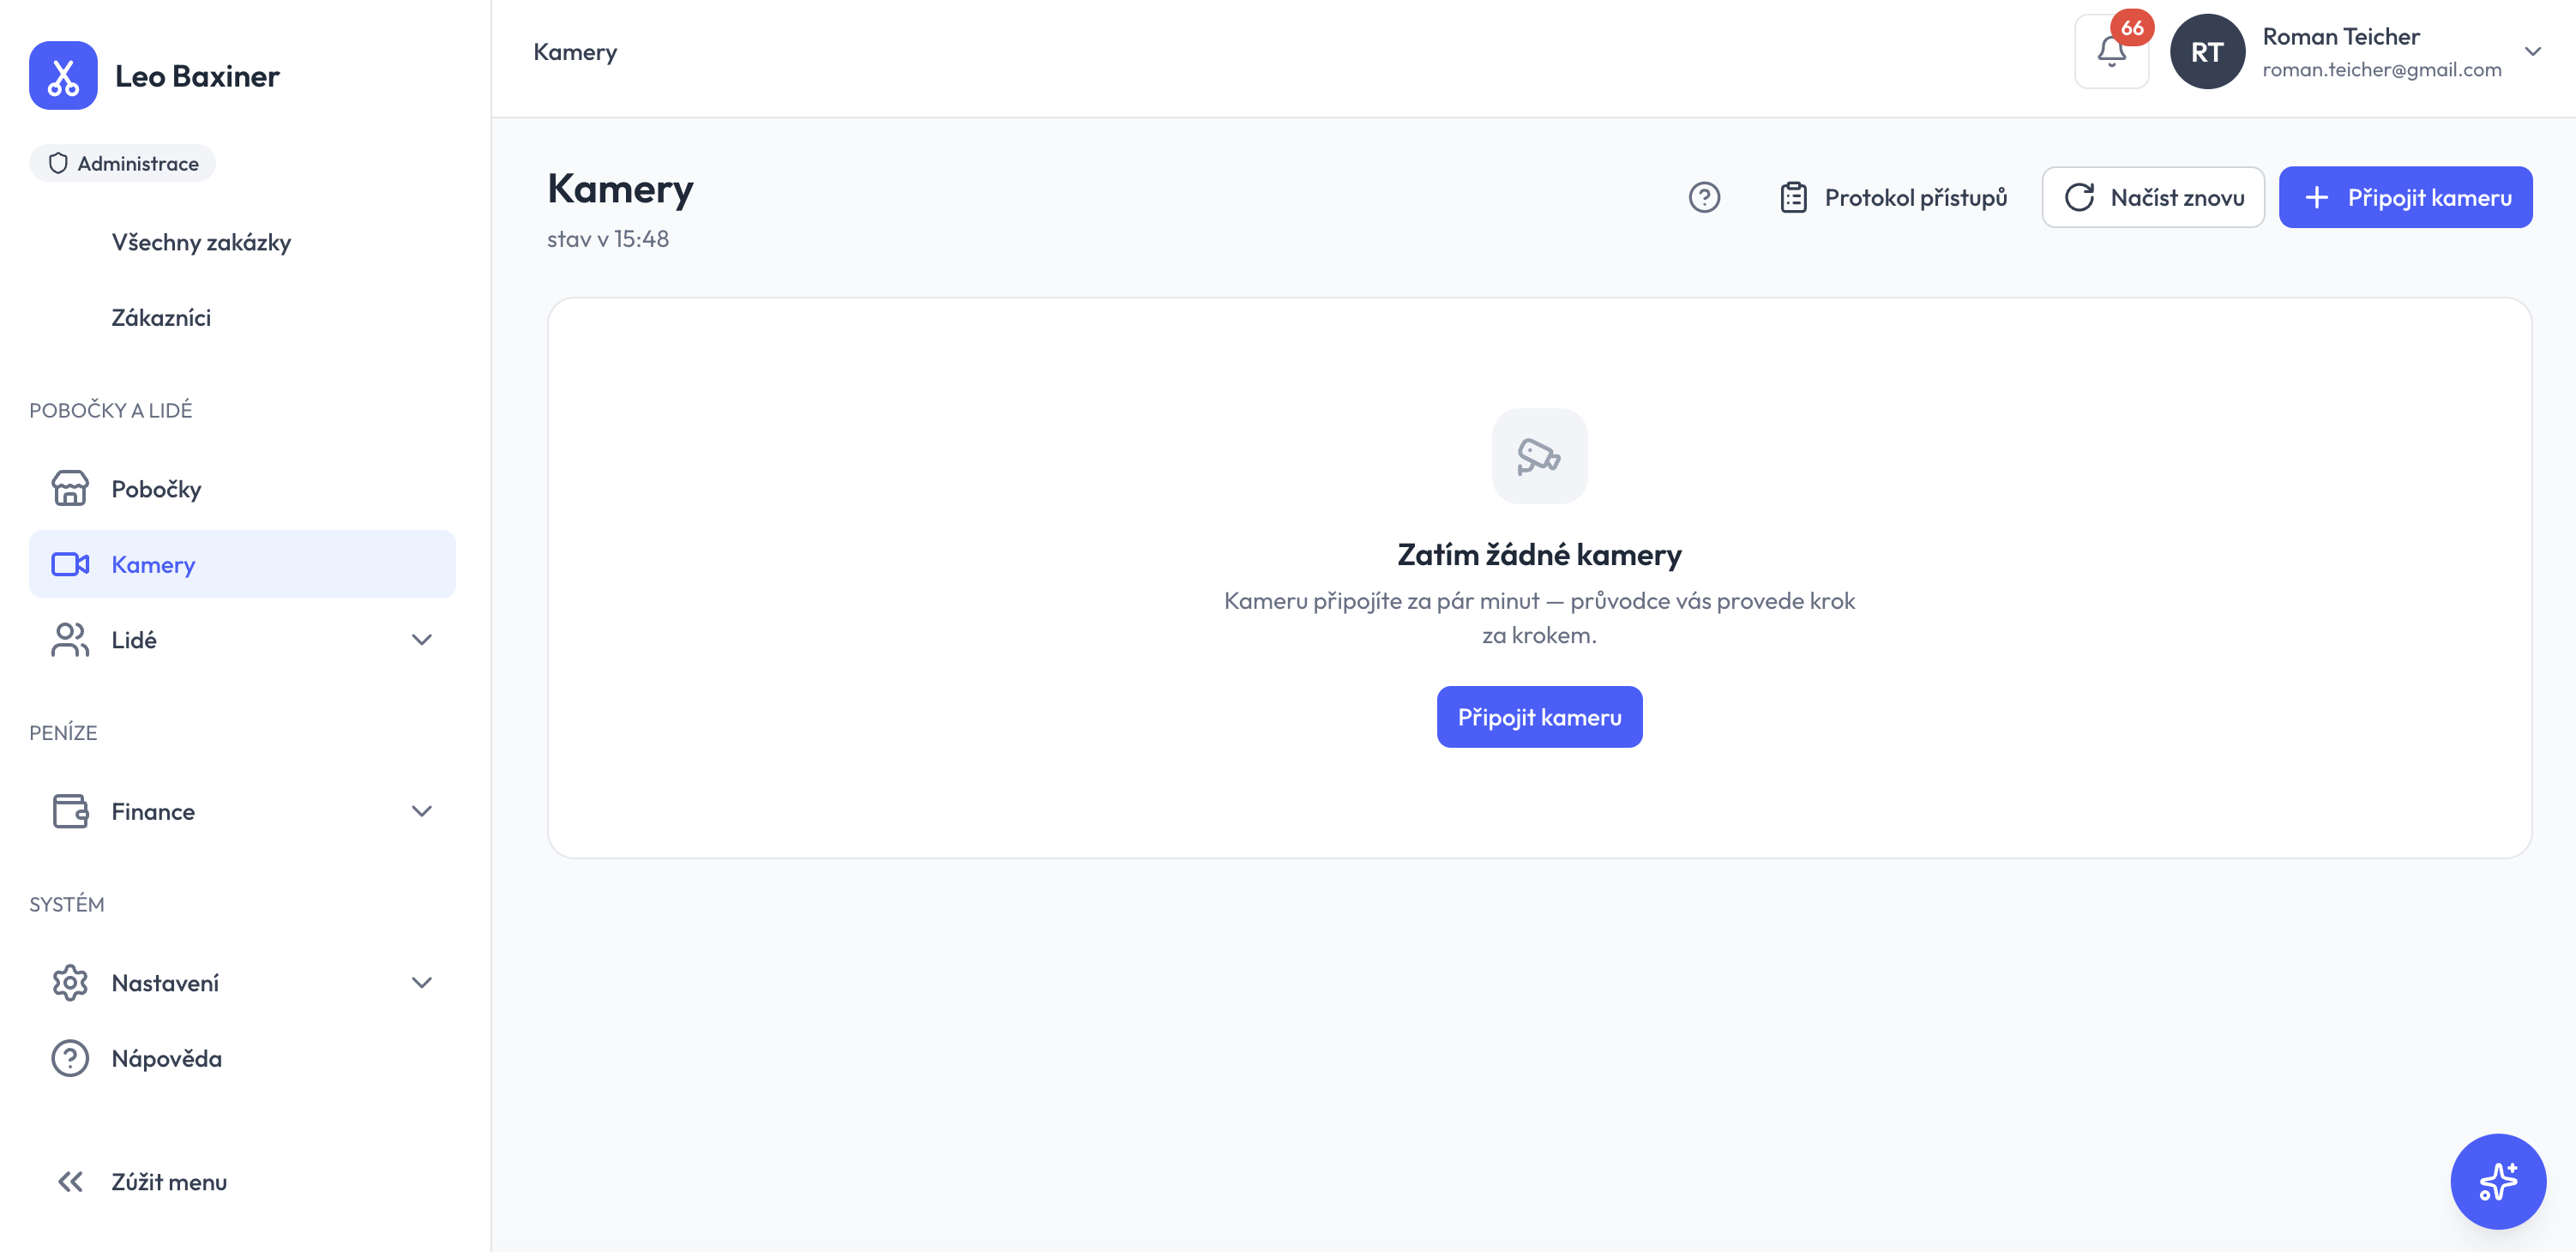Viewport: 2576px width, 1252px height.
Task: Click the 'Zatím žádné kamery' heading
Action: coord(1539,554)
